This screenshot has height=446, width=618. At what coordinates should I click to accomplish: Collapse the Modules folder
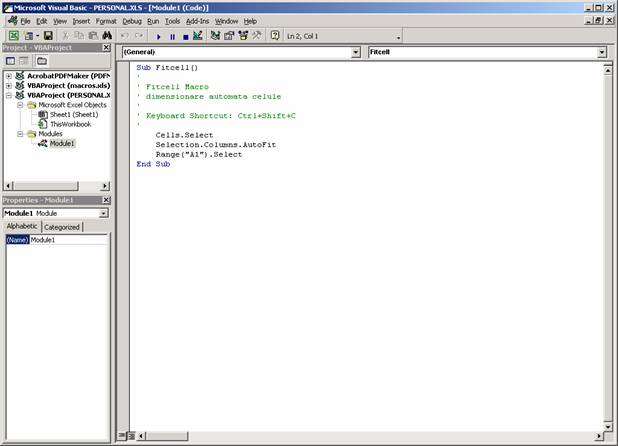[19, 133]
